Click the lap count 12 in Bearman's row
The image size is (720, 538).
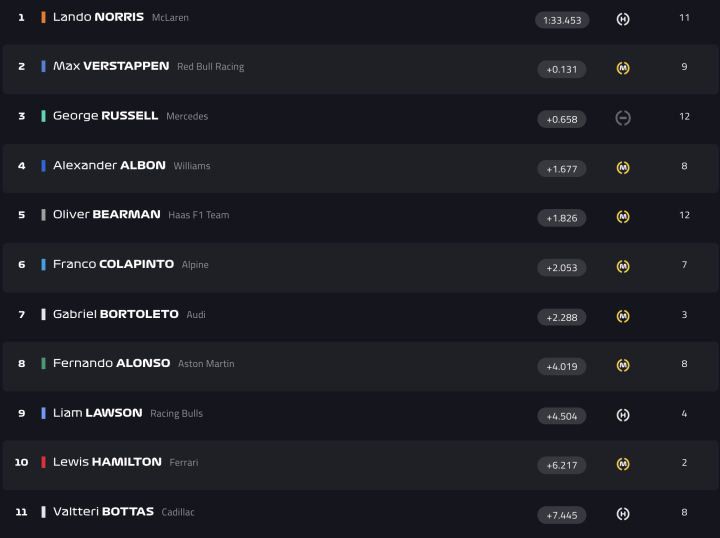(x=685, y=215)
